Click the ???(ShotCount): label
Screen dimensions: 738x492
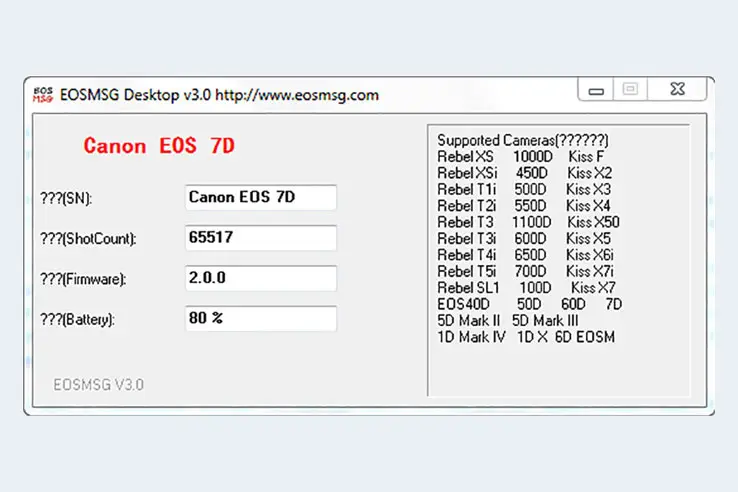[x=88, y=239]
